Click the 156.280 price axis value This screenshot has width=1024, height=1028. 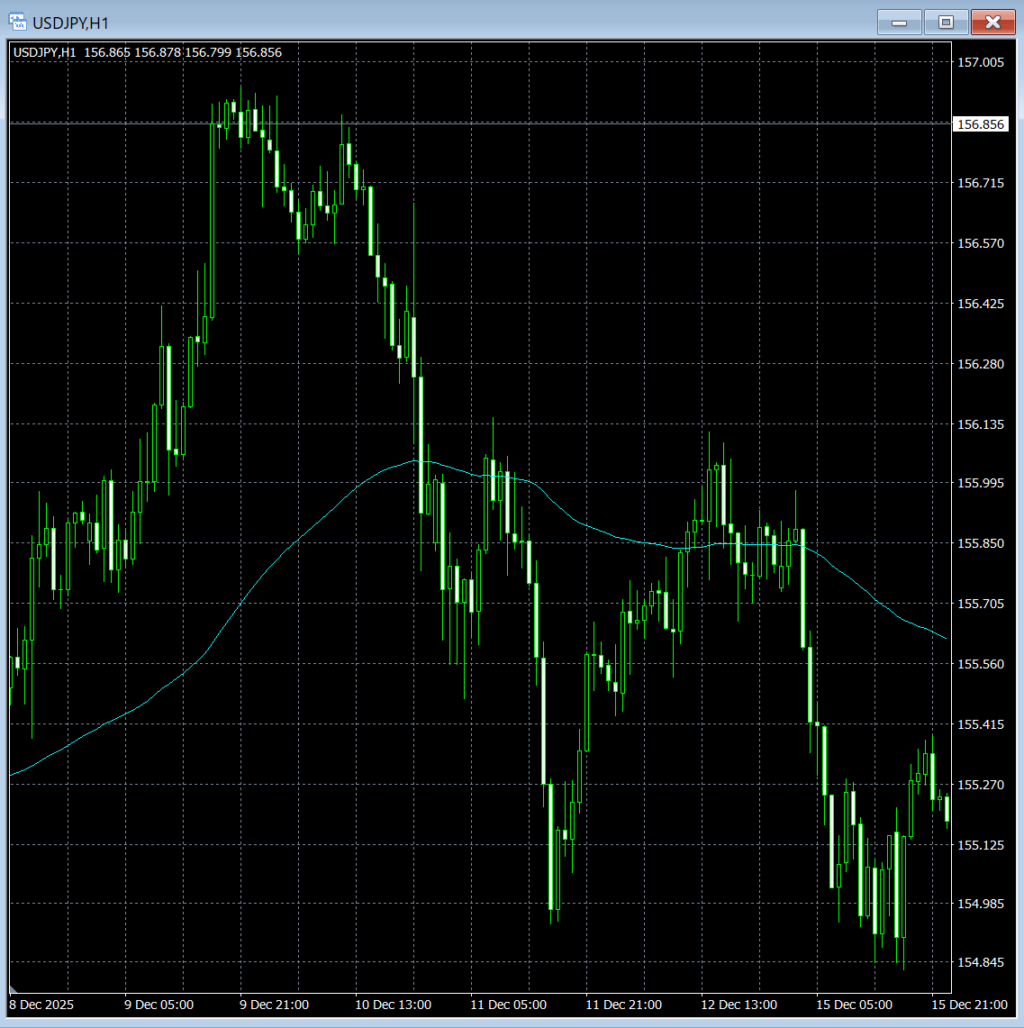coord(980,364)
